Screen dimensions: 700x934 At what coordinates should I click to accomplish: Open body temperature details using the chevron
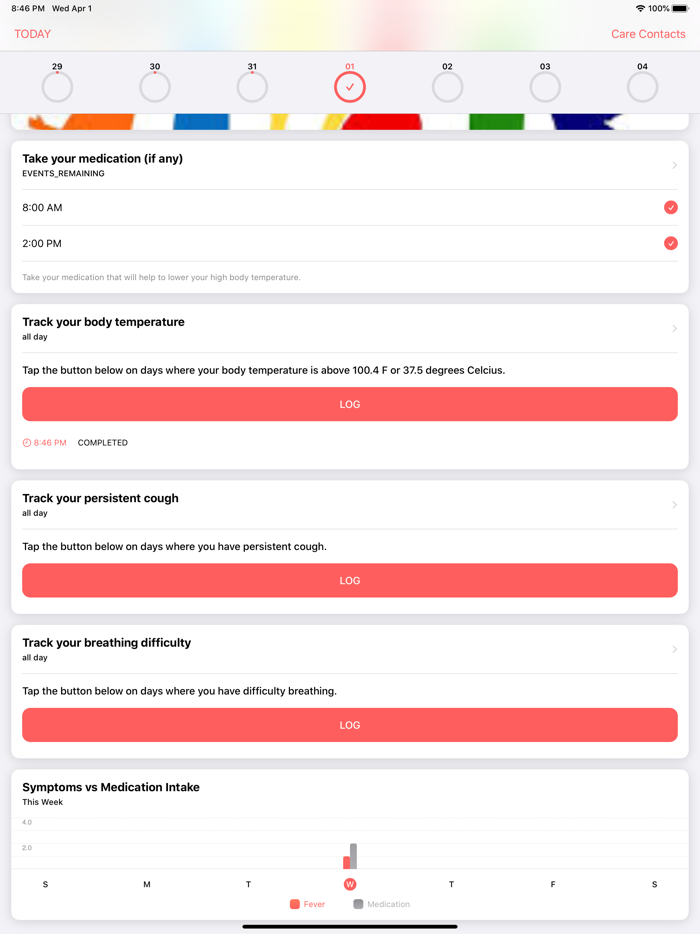(674, 328)
